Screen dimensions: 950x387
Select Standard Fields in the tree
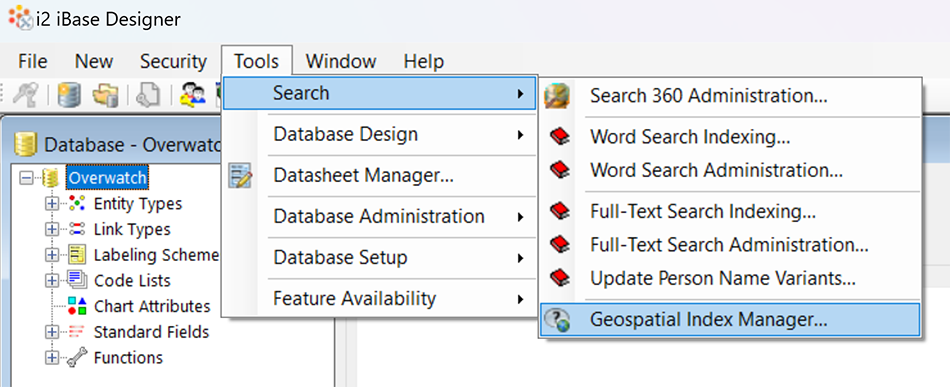(151, 332)
